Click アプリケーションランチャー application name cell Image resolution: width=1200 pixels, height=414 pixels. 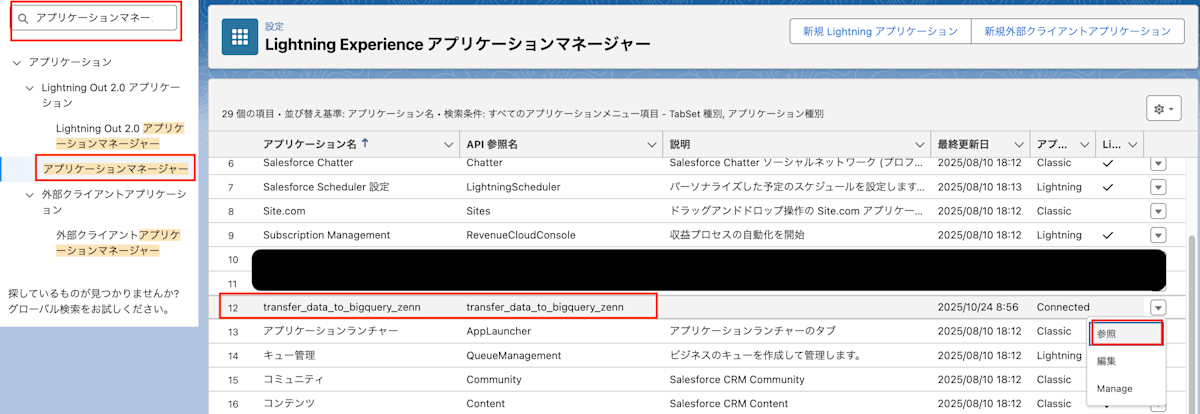point(330,331)
